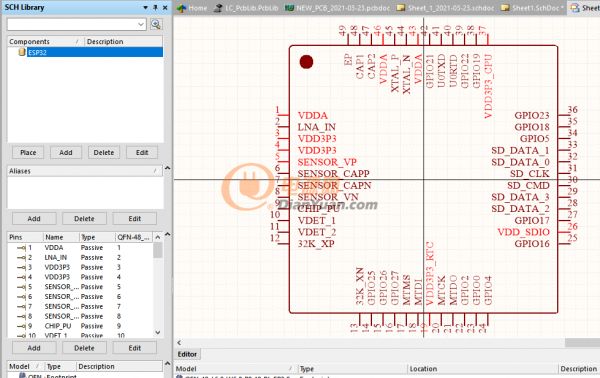This screenshot has height=378, width=600.
Task: Click the Delete button under Components
Action: (104, 152)
